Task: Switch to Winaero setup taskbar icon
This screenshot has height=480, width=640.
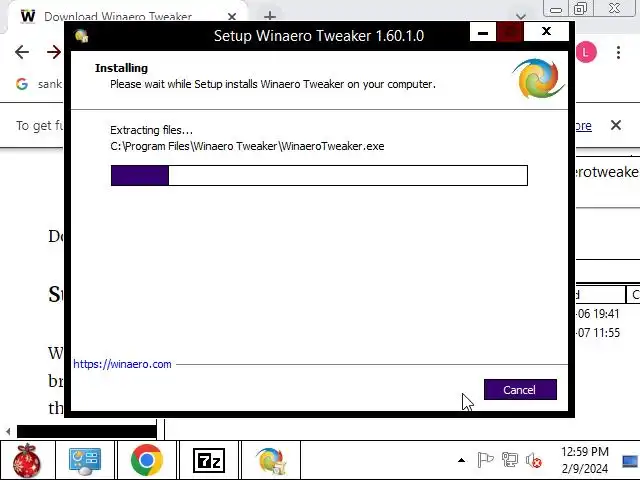Action: tap(271, 461)
